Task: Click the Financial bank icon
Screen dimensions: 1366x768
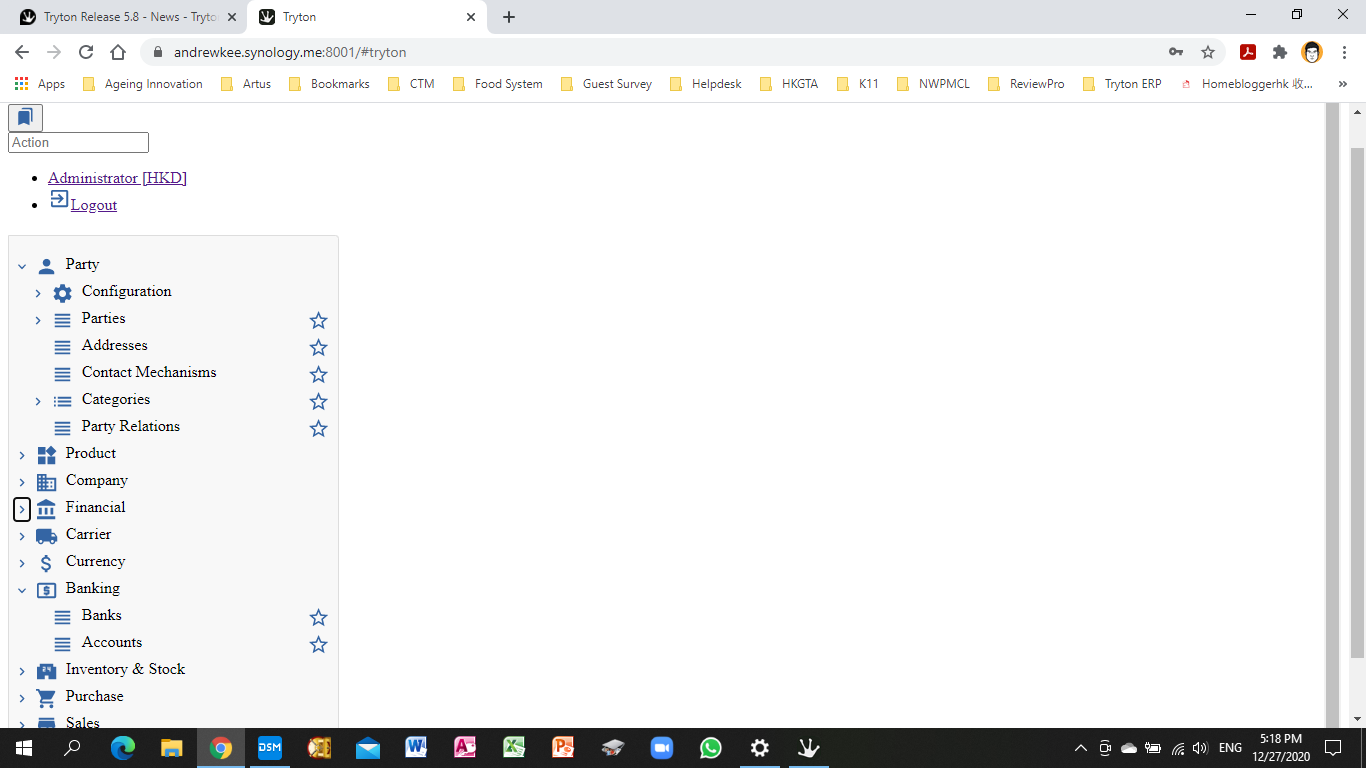Action: click(46, 509)
